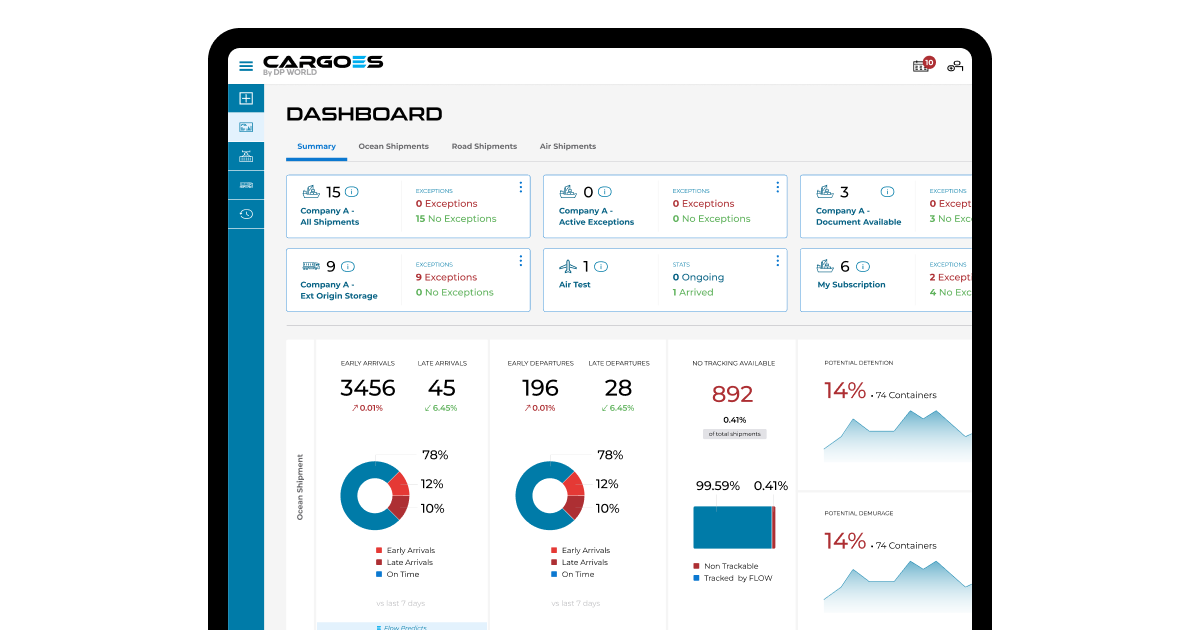The height and width of the screenshot is (630, 1200).
Task: Open Company A - Ext Origin Storage link
Action: click(339, 291)
